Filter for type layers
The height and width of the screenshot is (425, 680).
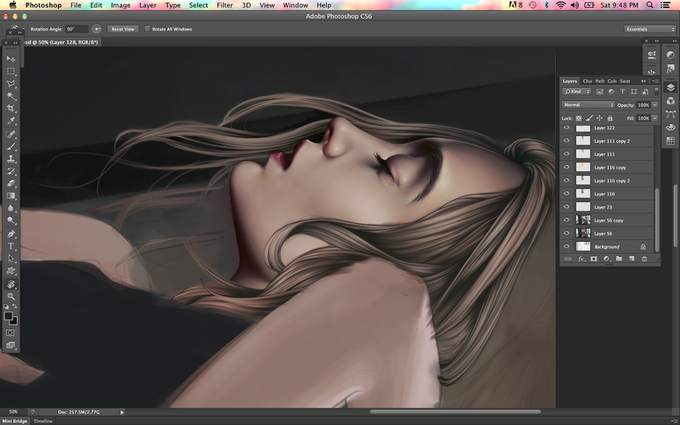(x=622, y=92)
